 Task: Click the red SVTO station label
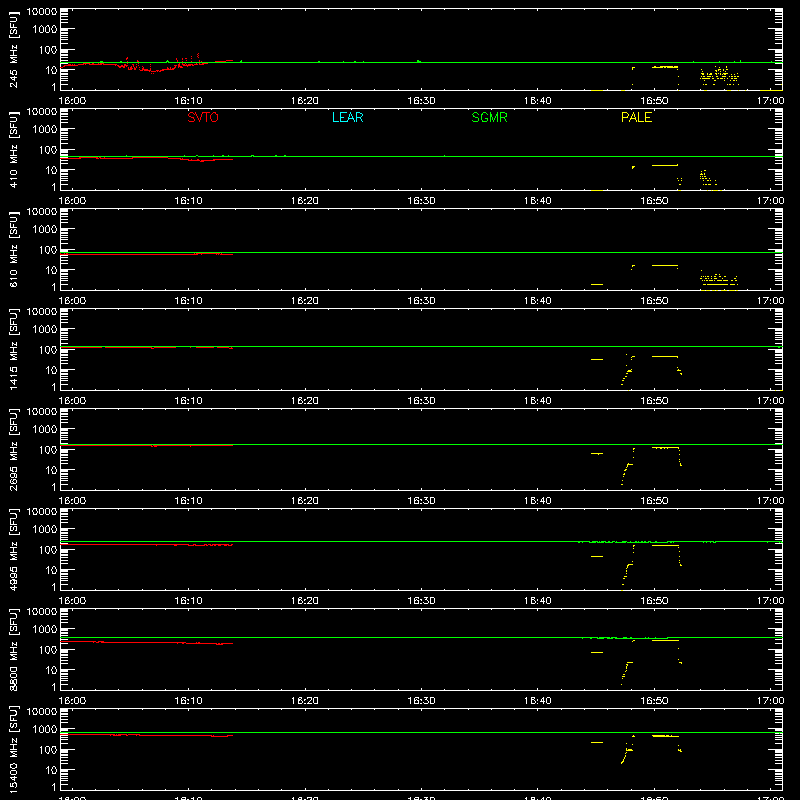(203, 117)
